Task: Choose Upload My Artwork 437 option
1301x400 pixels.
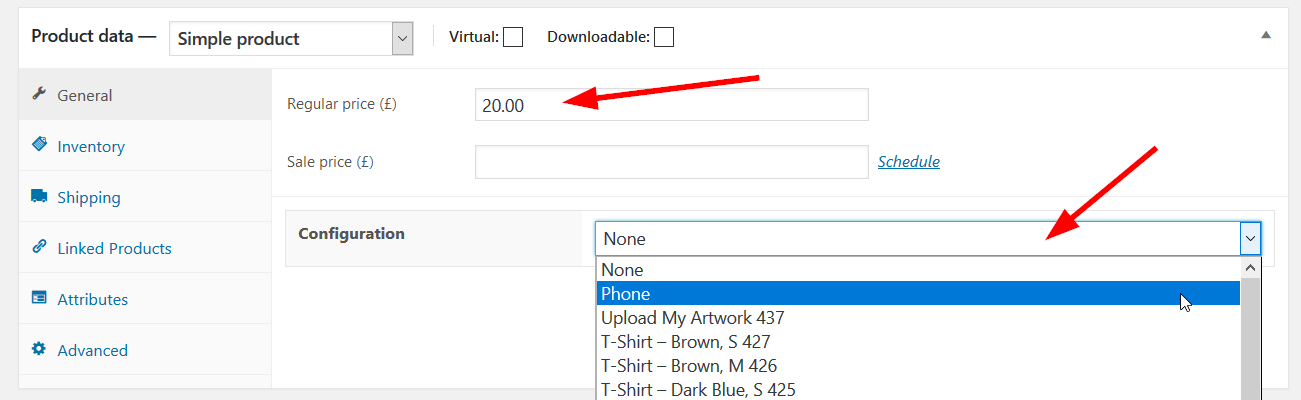Action: [x=918, y=317]
